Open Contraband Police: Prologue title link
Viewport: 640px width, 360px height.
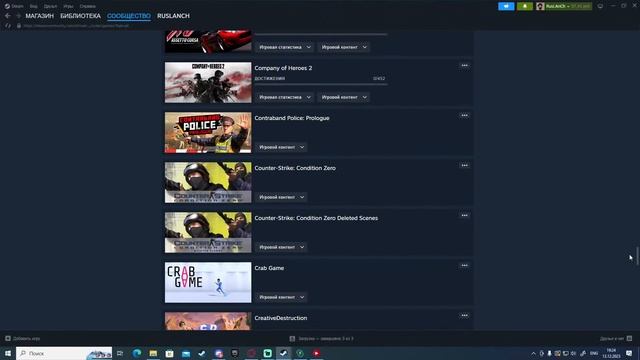tap(292, 118)
